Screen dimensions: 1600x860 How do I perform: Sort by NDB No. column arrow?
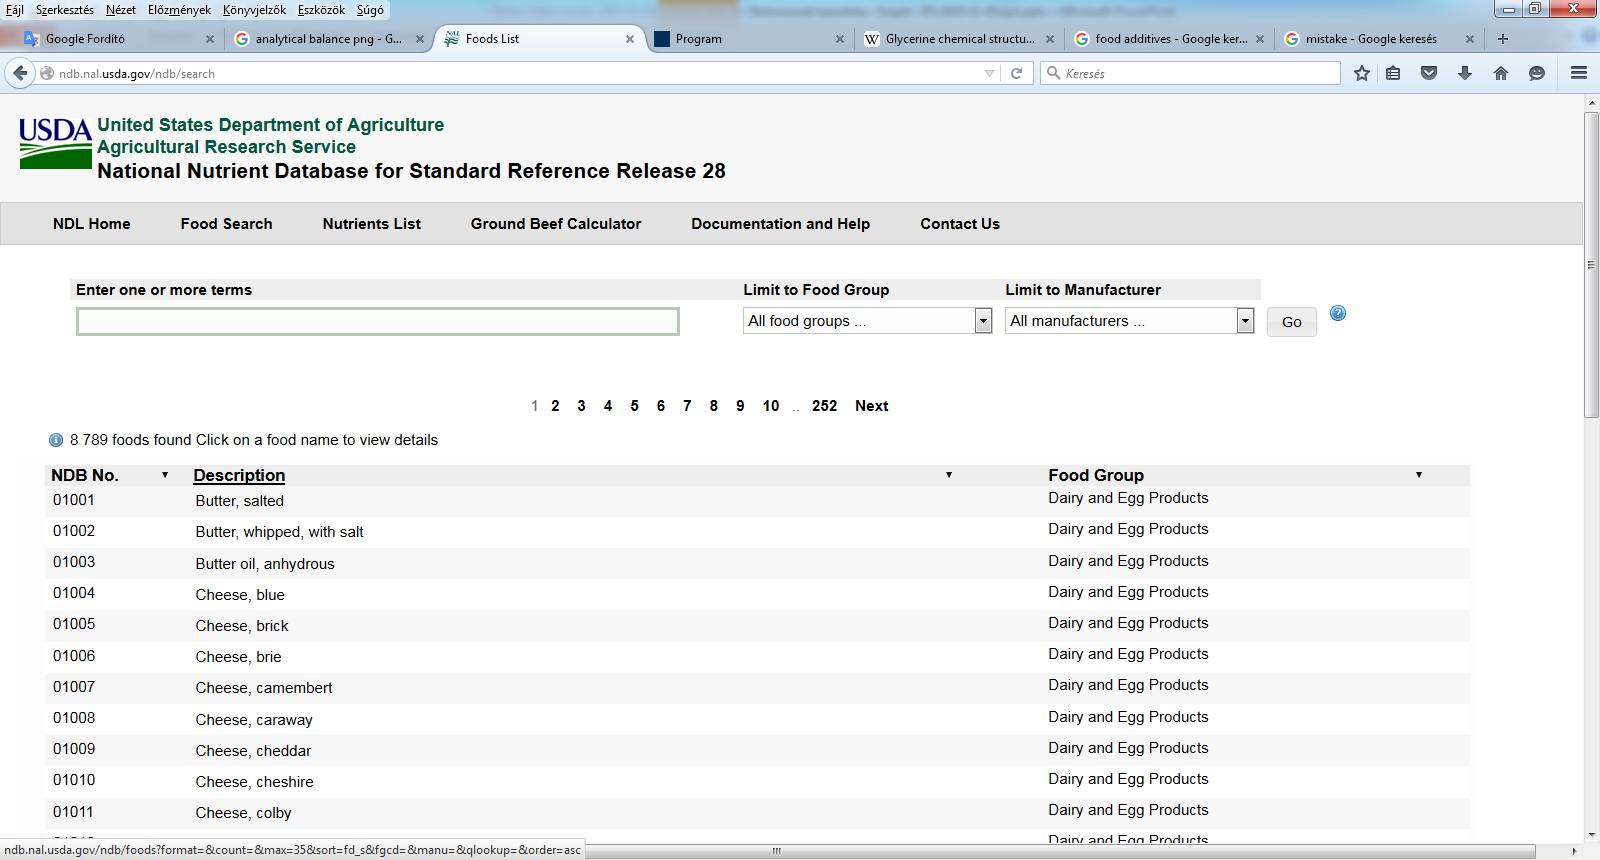coord(165,475)
